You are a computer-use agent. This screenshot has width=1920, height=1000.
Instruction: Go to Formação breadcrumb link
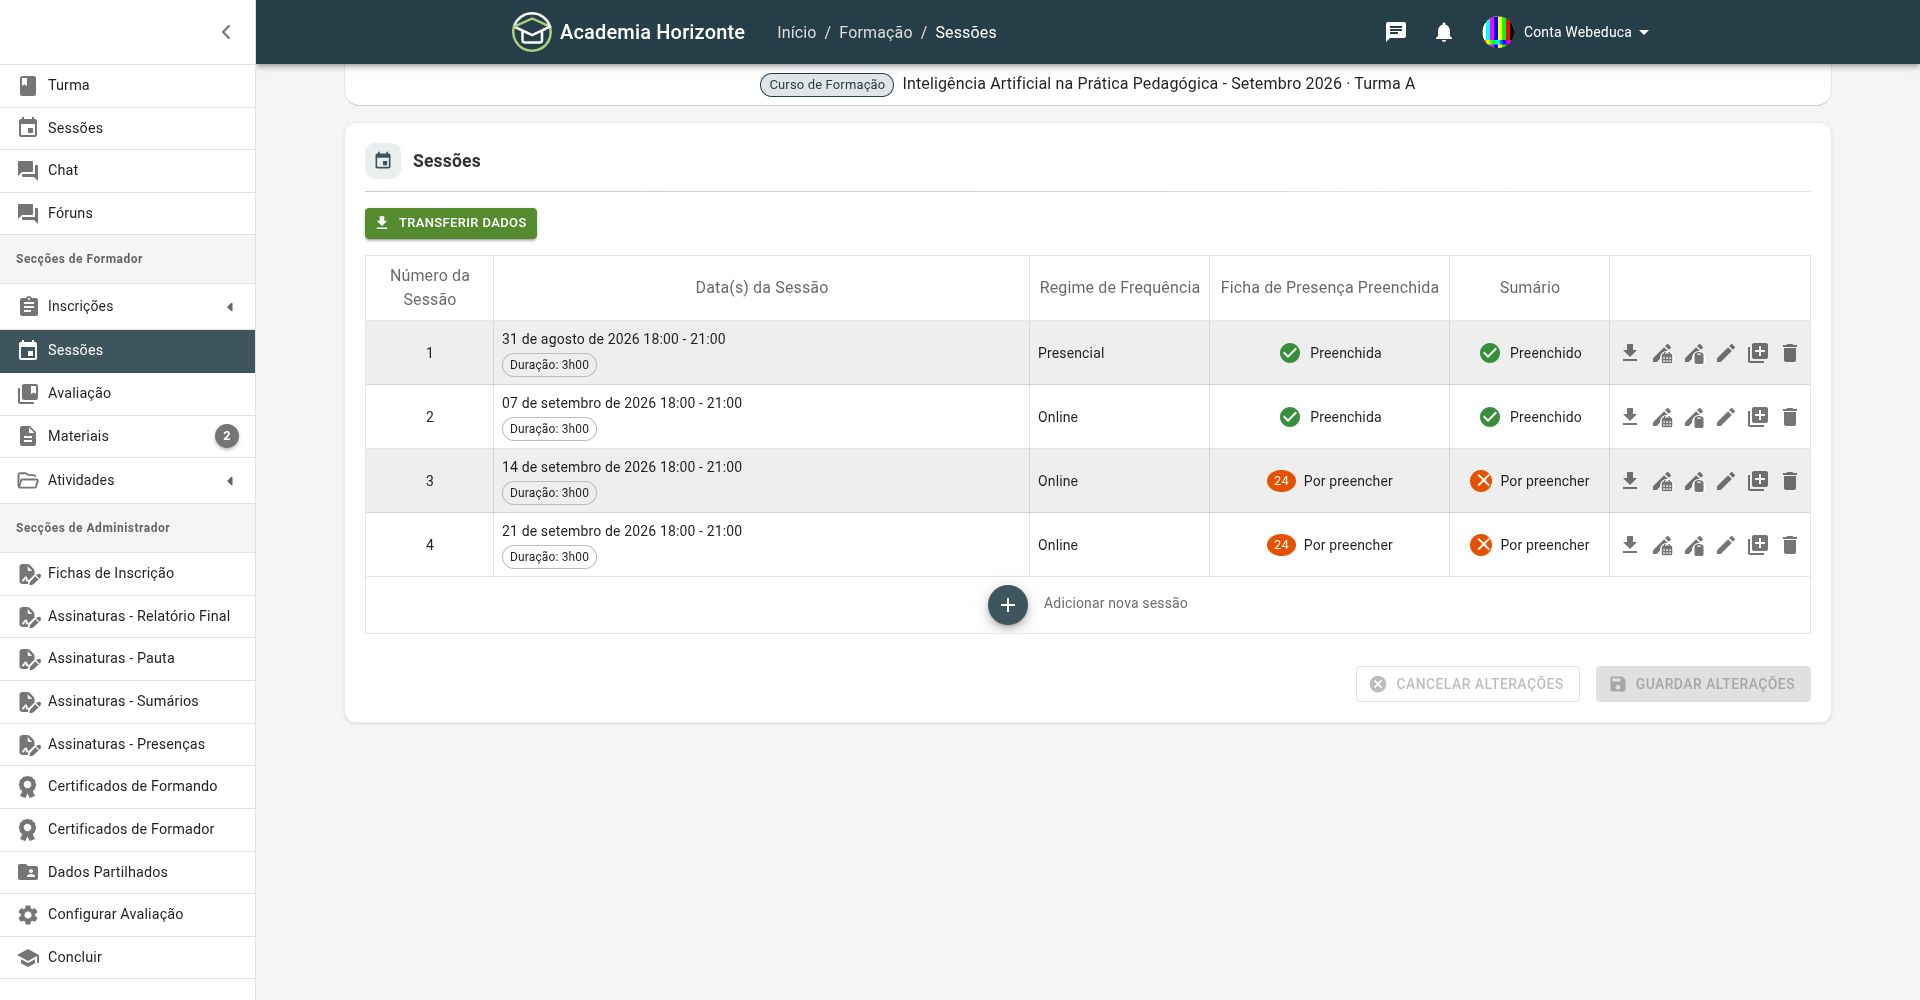[875, 32]
